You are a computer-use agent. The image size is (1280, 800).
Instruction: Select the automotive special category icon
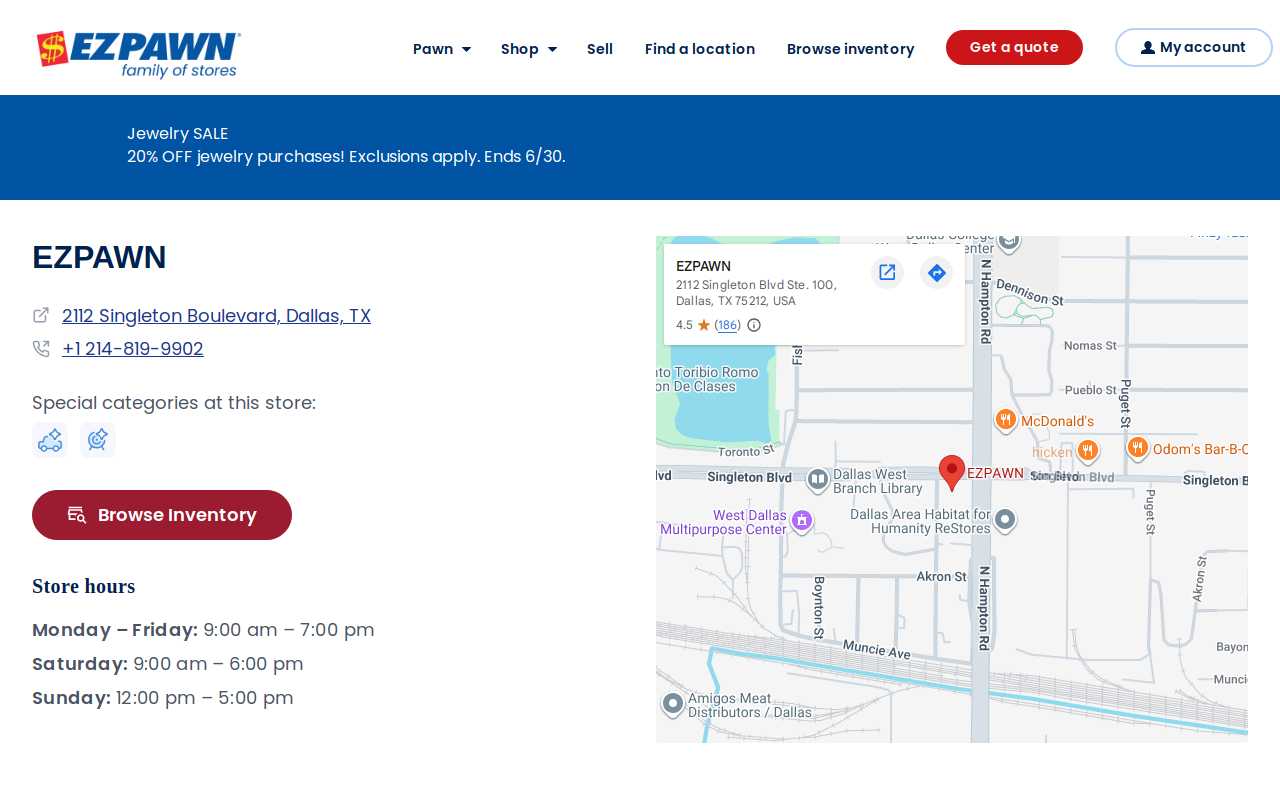point(50,440)
